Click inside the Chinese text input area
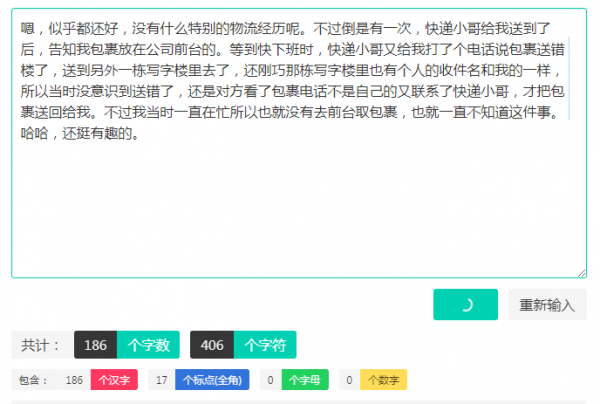Viewport: 600px width, 404px height. click(x=299, y=143)
